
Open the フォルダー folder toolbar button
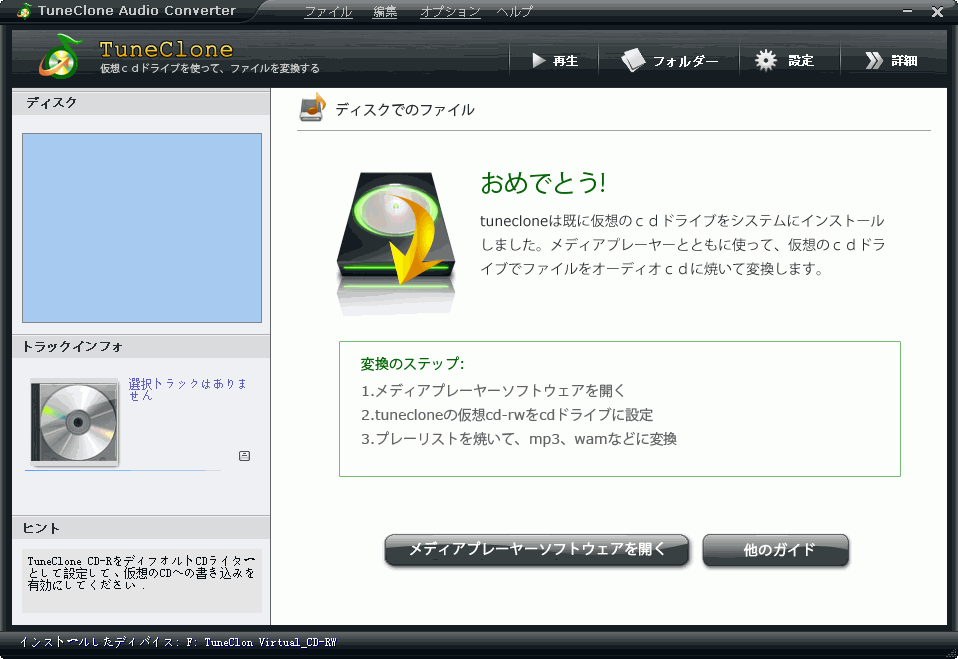pos(670,61)
